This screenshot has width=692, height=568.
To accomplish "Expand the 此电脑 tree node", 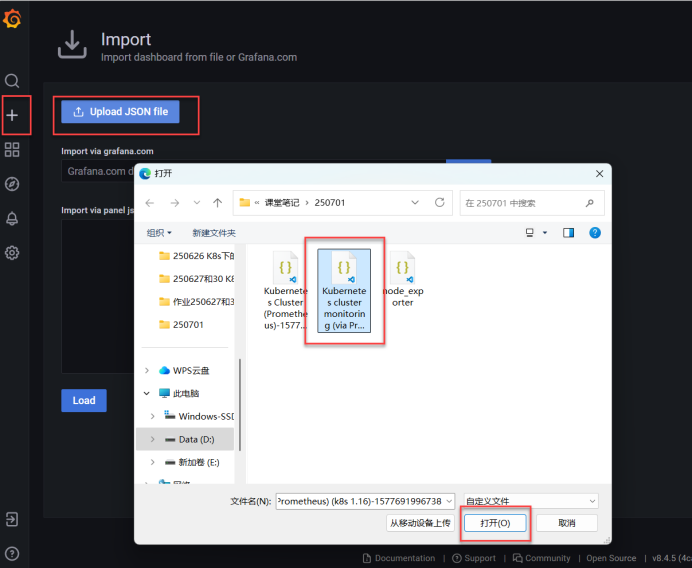I will pyautogui.click(x=149, y=393).
